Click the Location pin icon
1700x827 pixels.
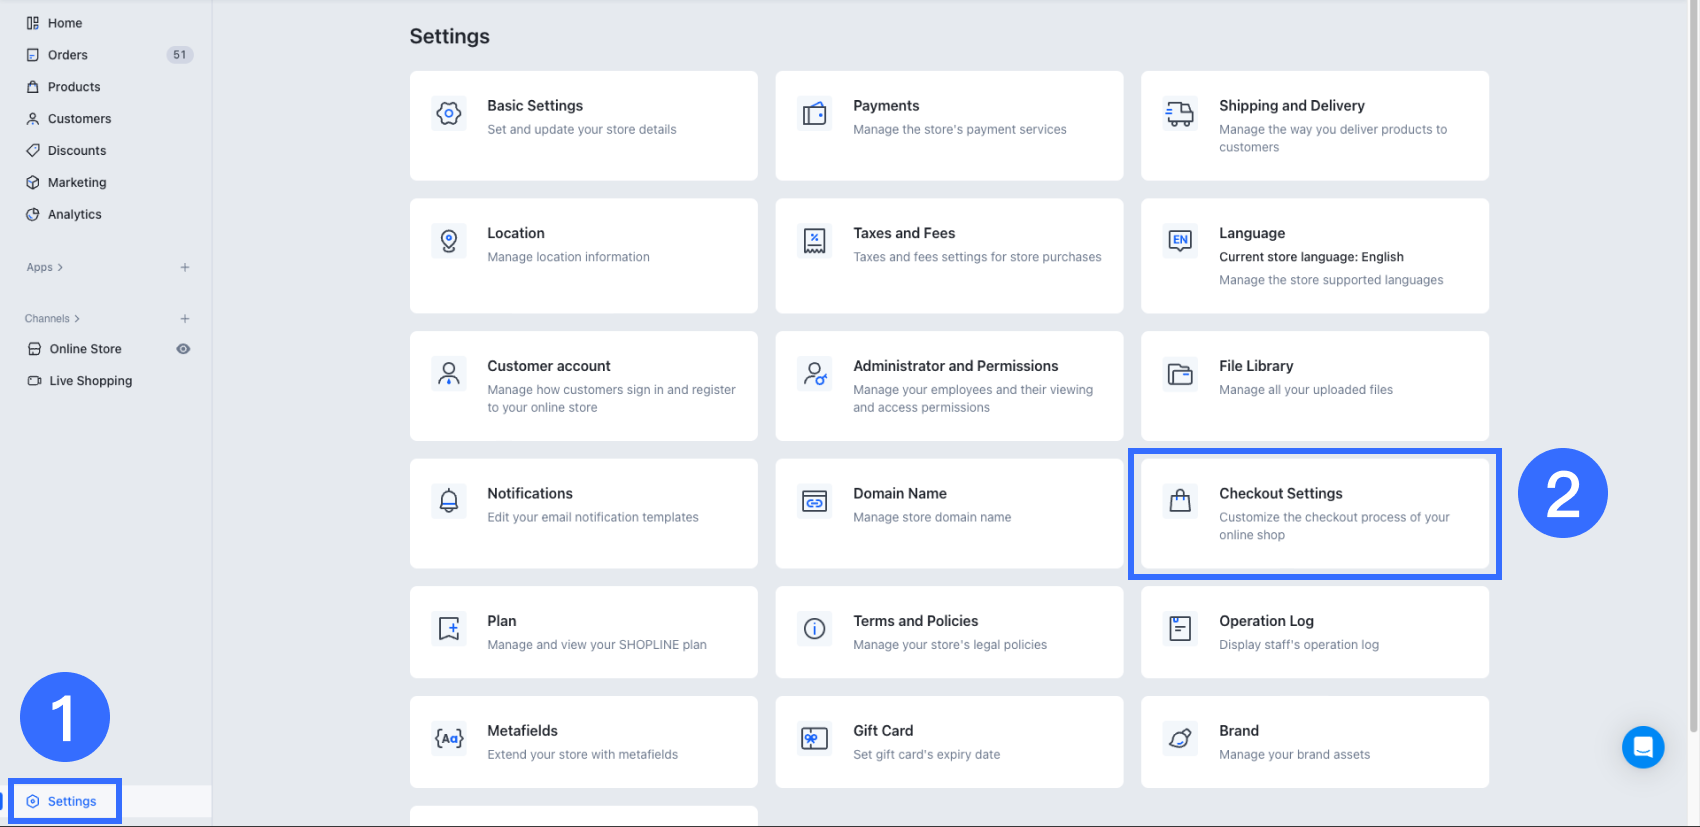tap(449, 241)
